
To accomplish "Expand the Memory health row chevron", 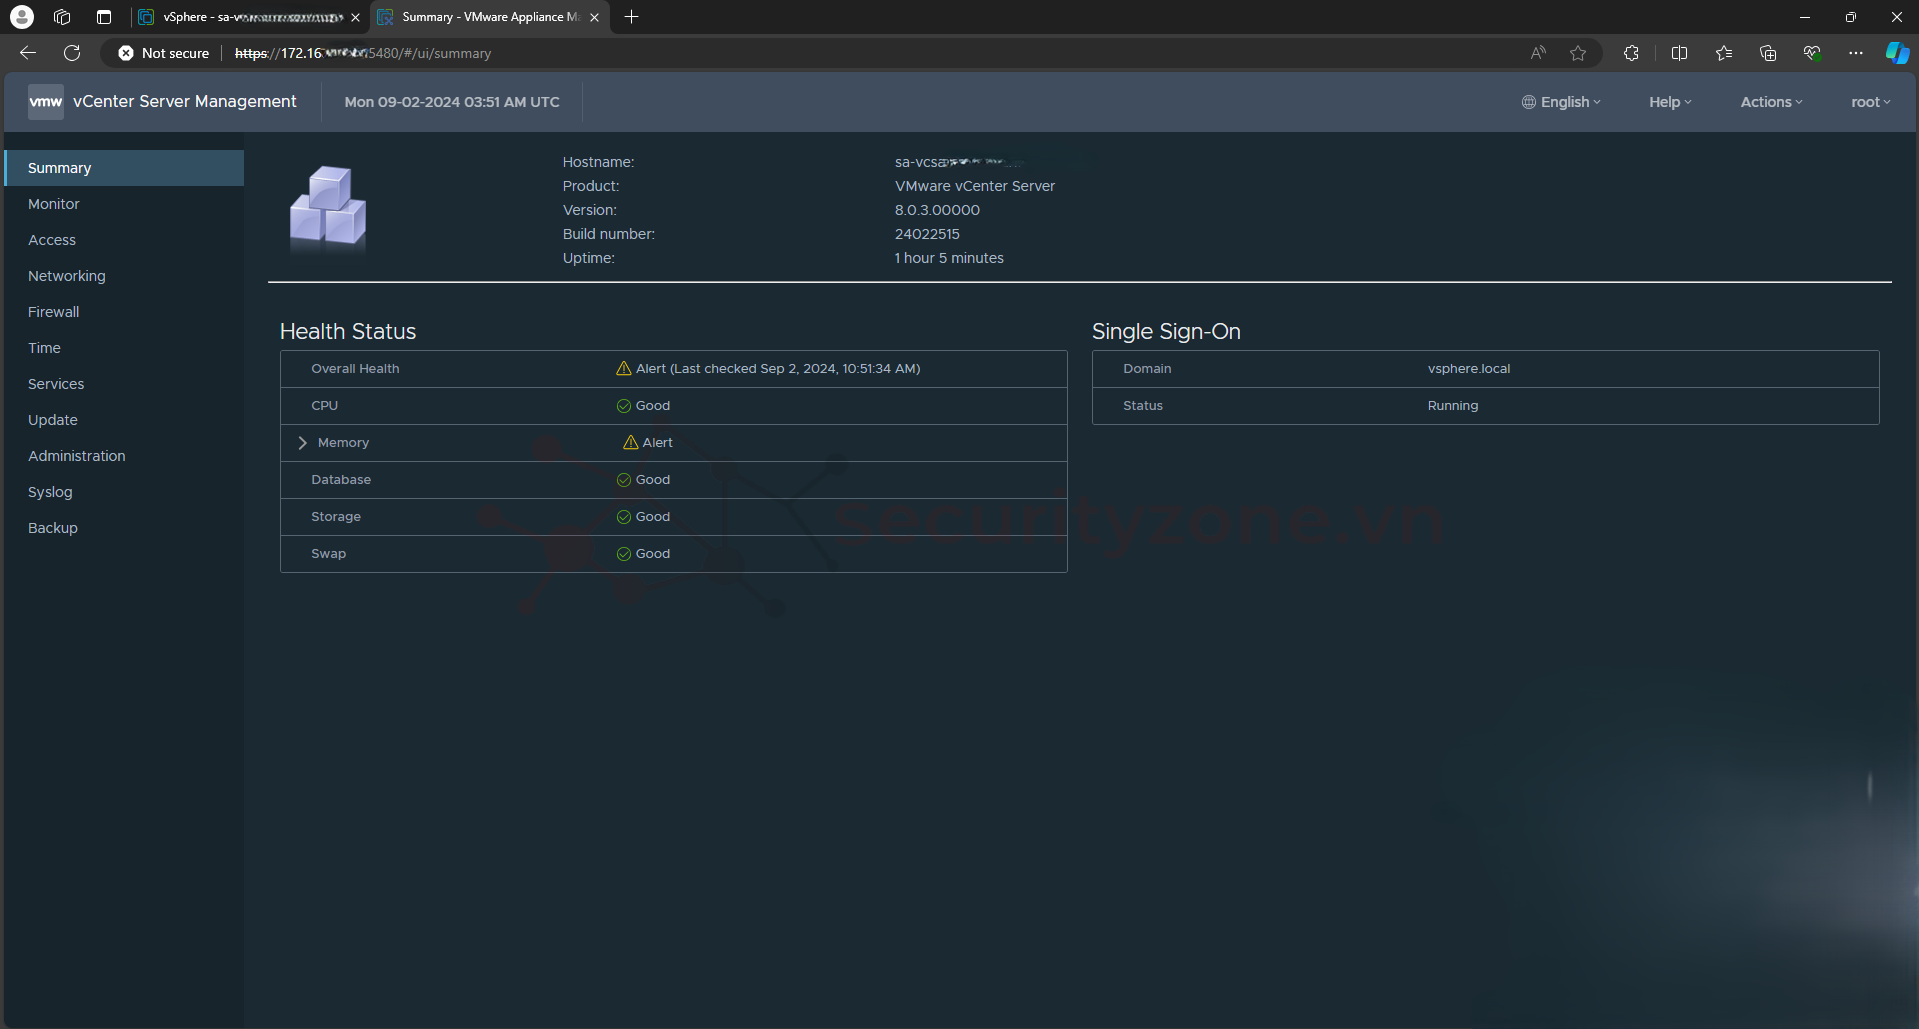I will 302,443.
